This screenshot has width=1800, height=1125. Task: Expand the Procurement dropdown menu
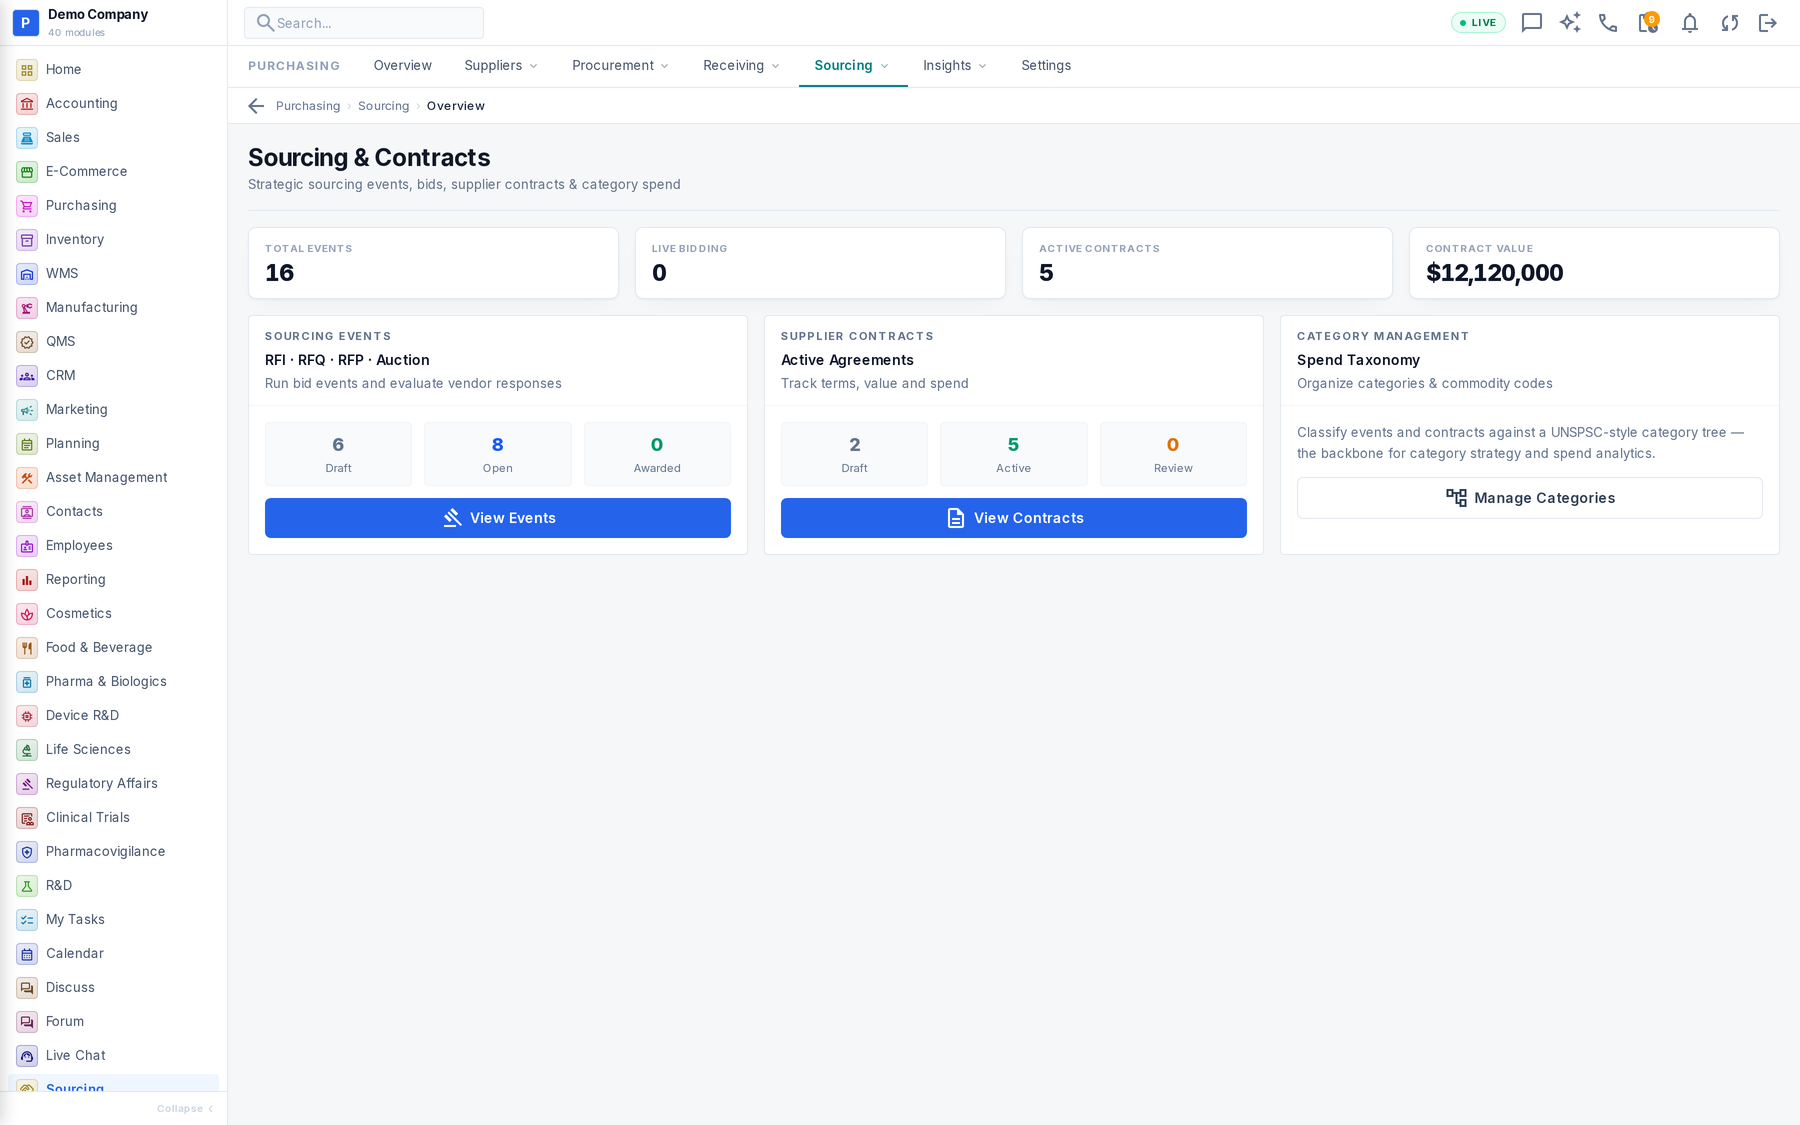coord(620,66)
